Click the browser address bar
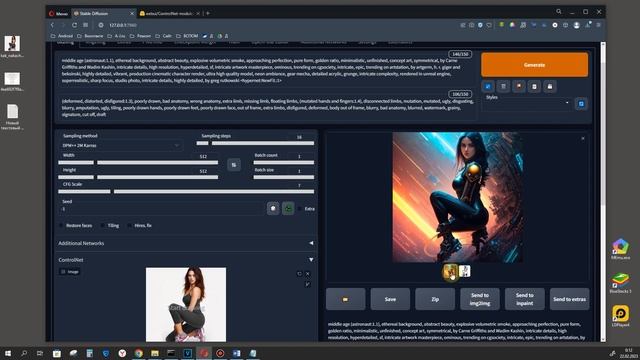 tap(278, 25)
